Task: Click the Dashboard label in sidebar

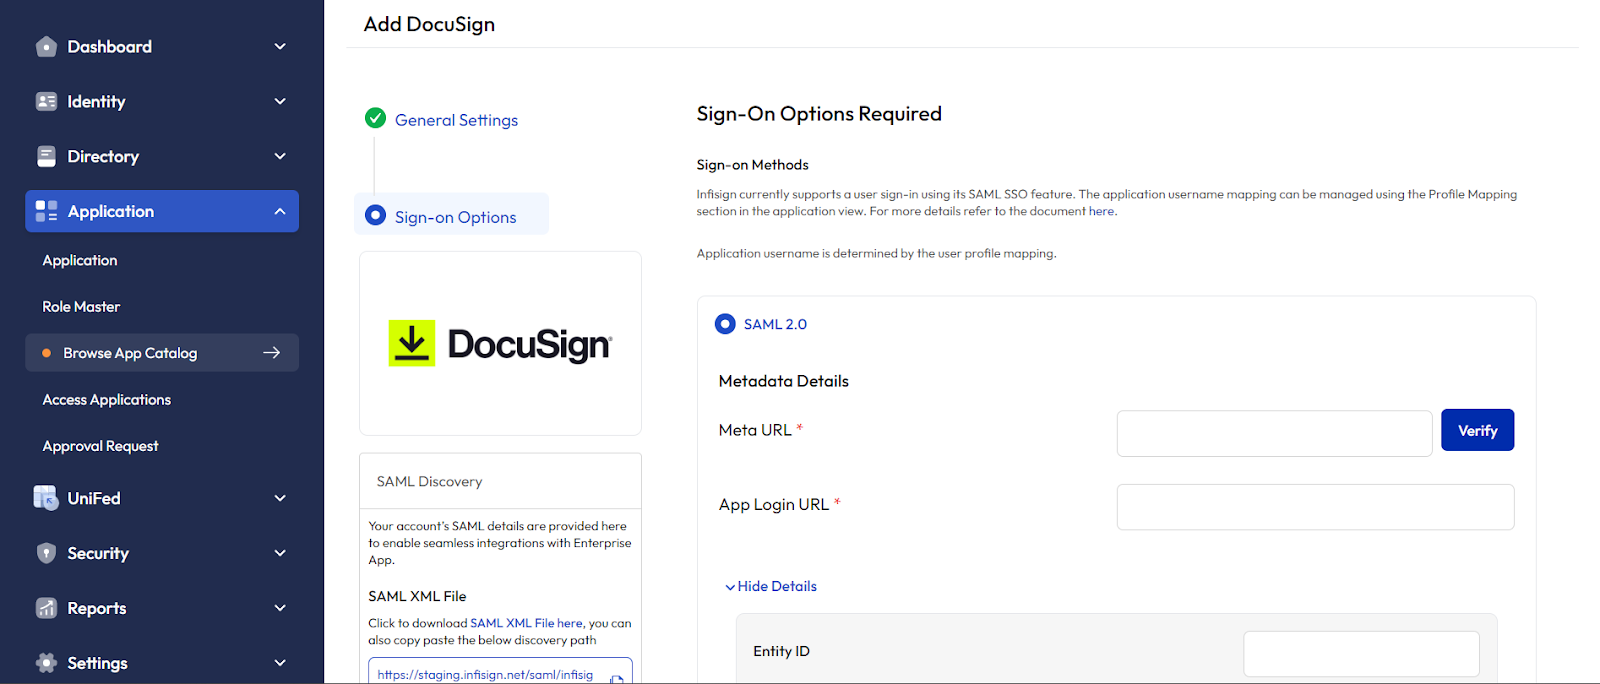Action: click(110, 47)
